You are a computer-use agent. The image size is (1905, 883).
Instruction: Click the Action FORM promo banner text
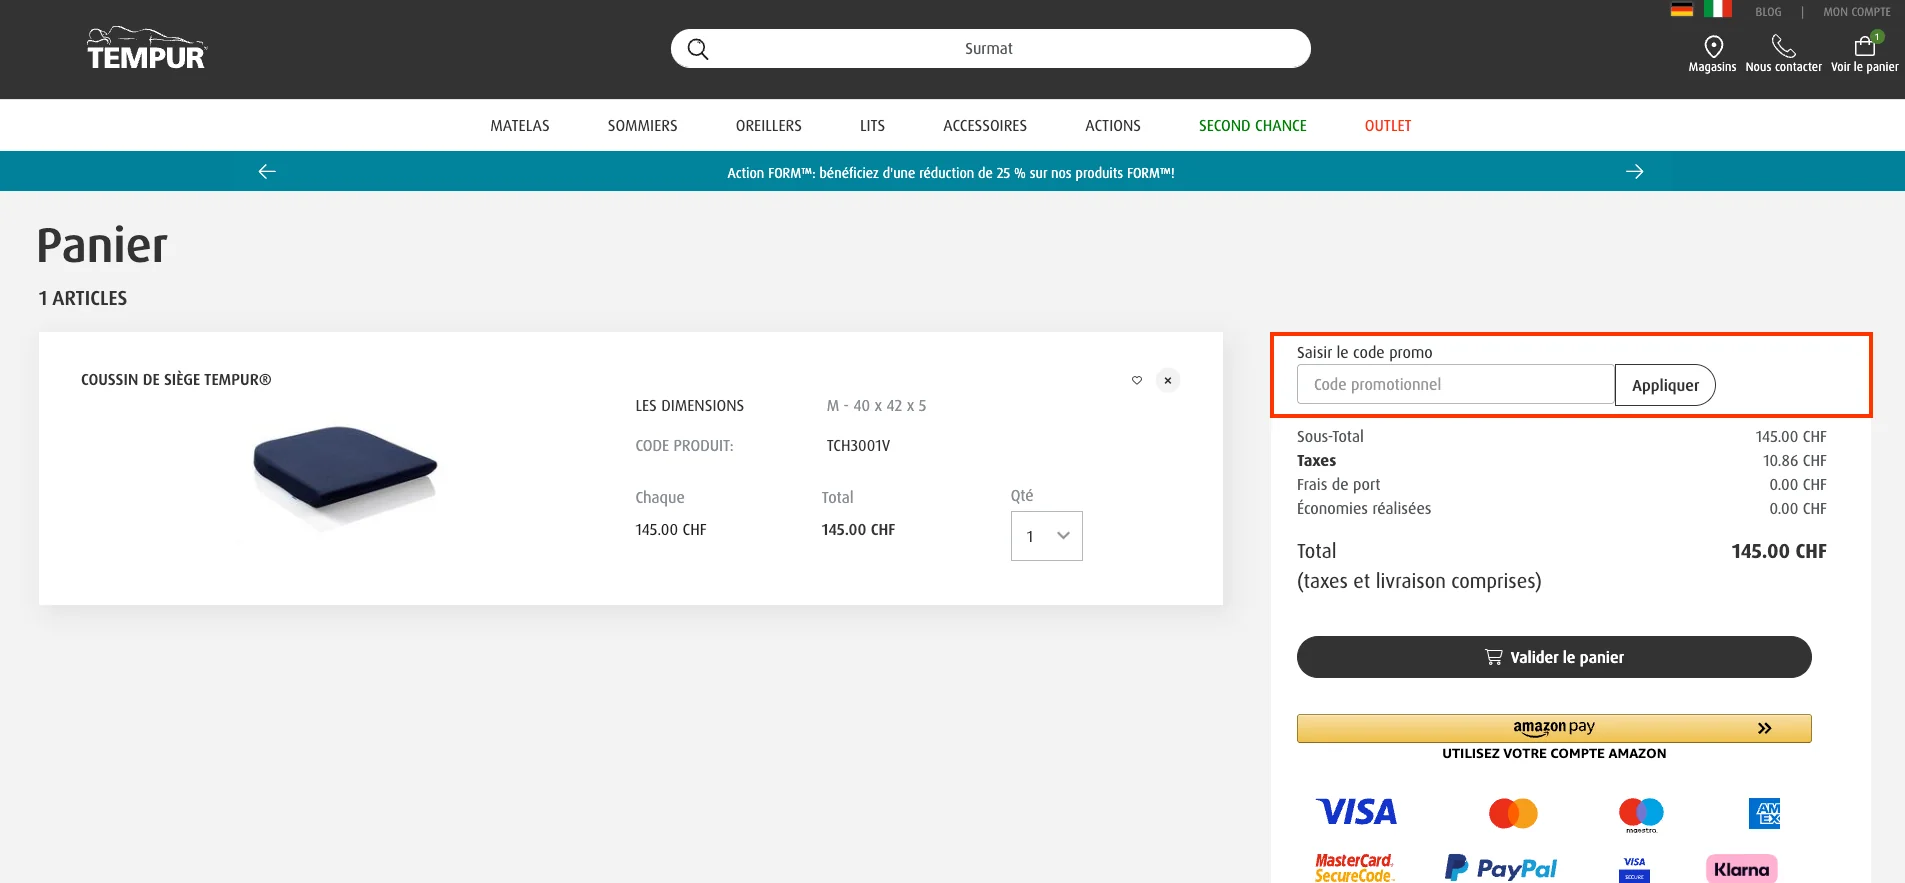click(951, 173)
